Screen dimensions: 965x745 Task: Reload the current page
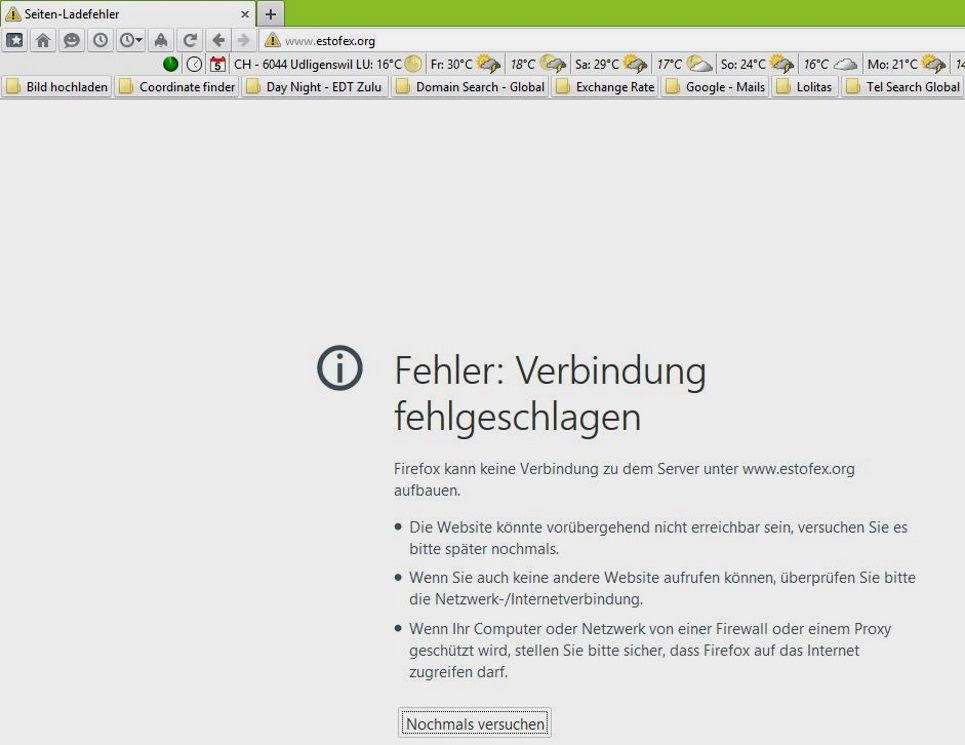190,41
